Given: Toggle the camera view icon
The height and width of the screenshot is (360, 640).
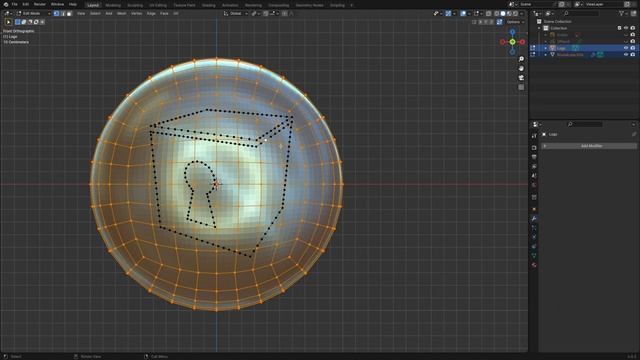Looking at the screenshot, I should (x=521, y=78).
